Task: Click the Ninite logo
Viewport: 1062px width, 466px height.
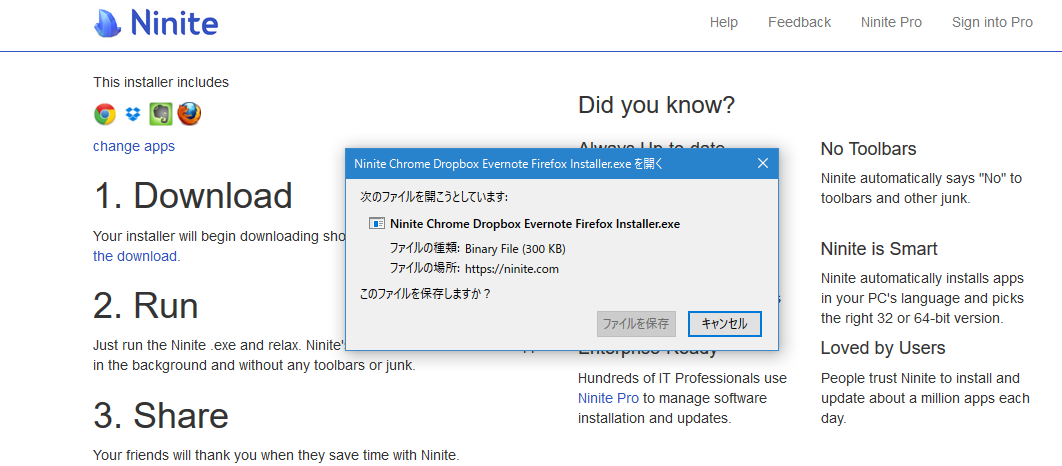Action: [x=156, y=23]
